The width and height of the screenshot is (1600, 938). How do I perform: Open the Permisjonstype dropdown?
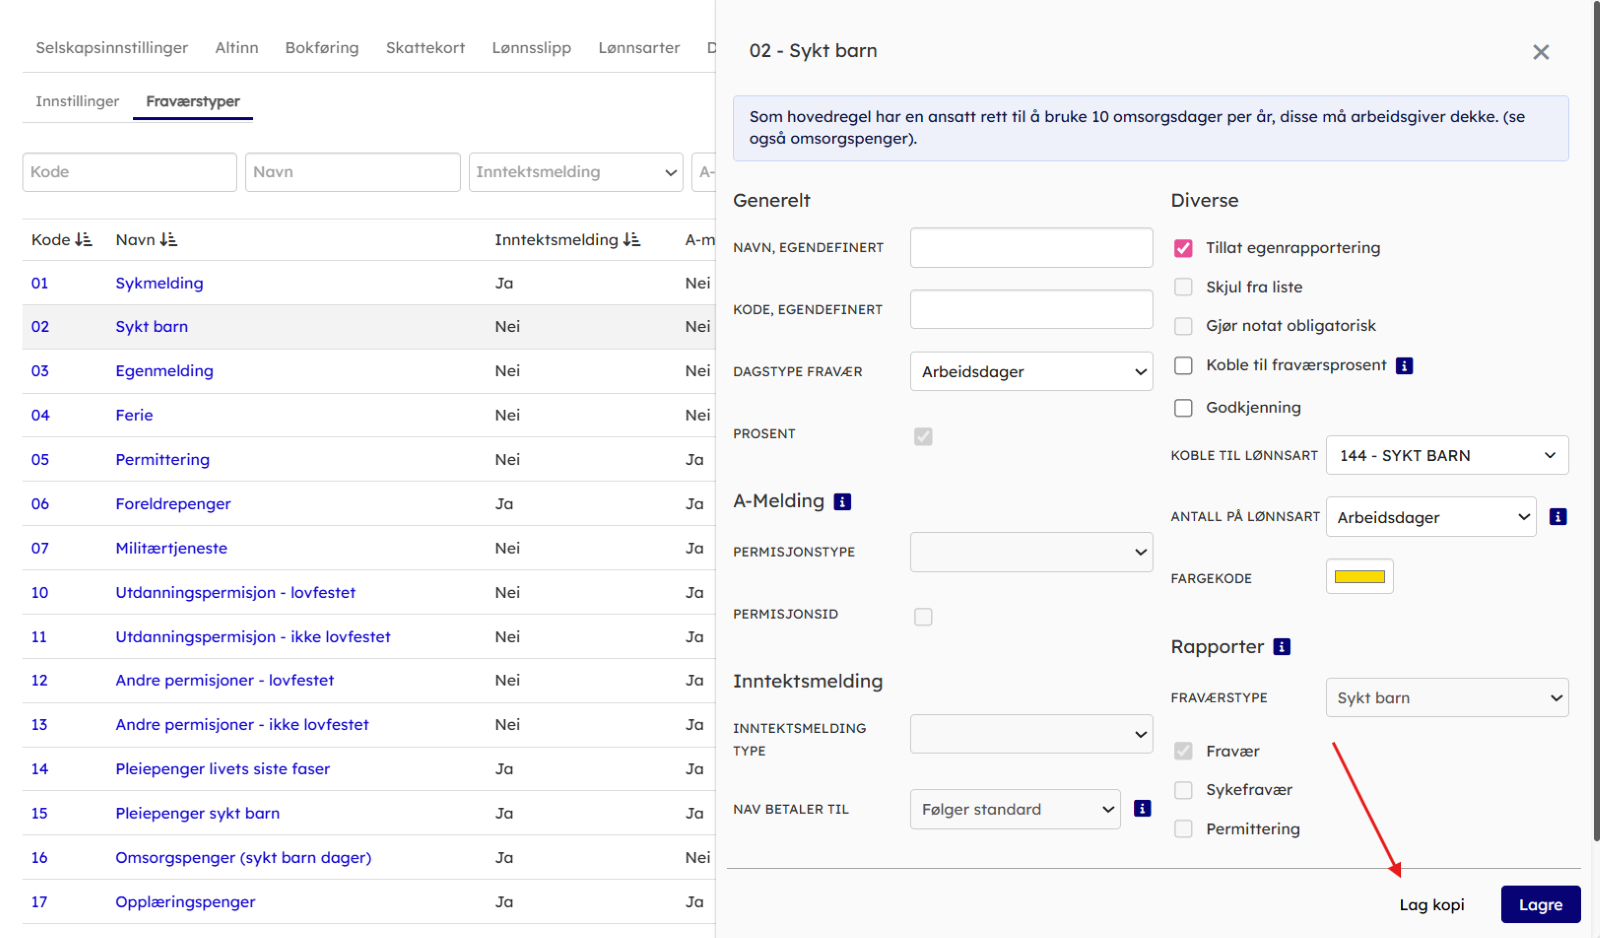(1031, 552)
